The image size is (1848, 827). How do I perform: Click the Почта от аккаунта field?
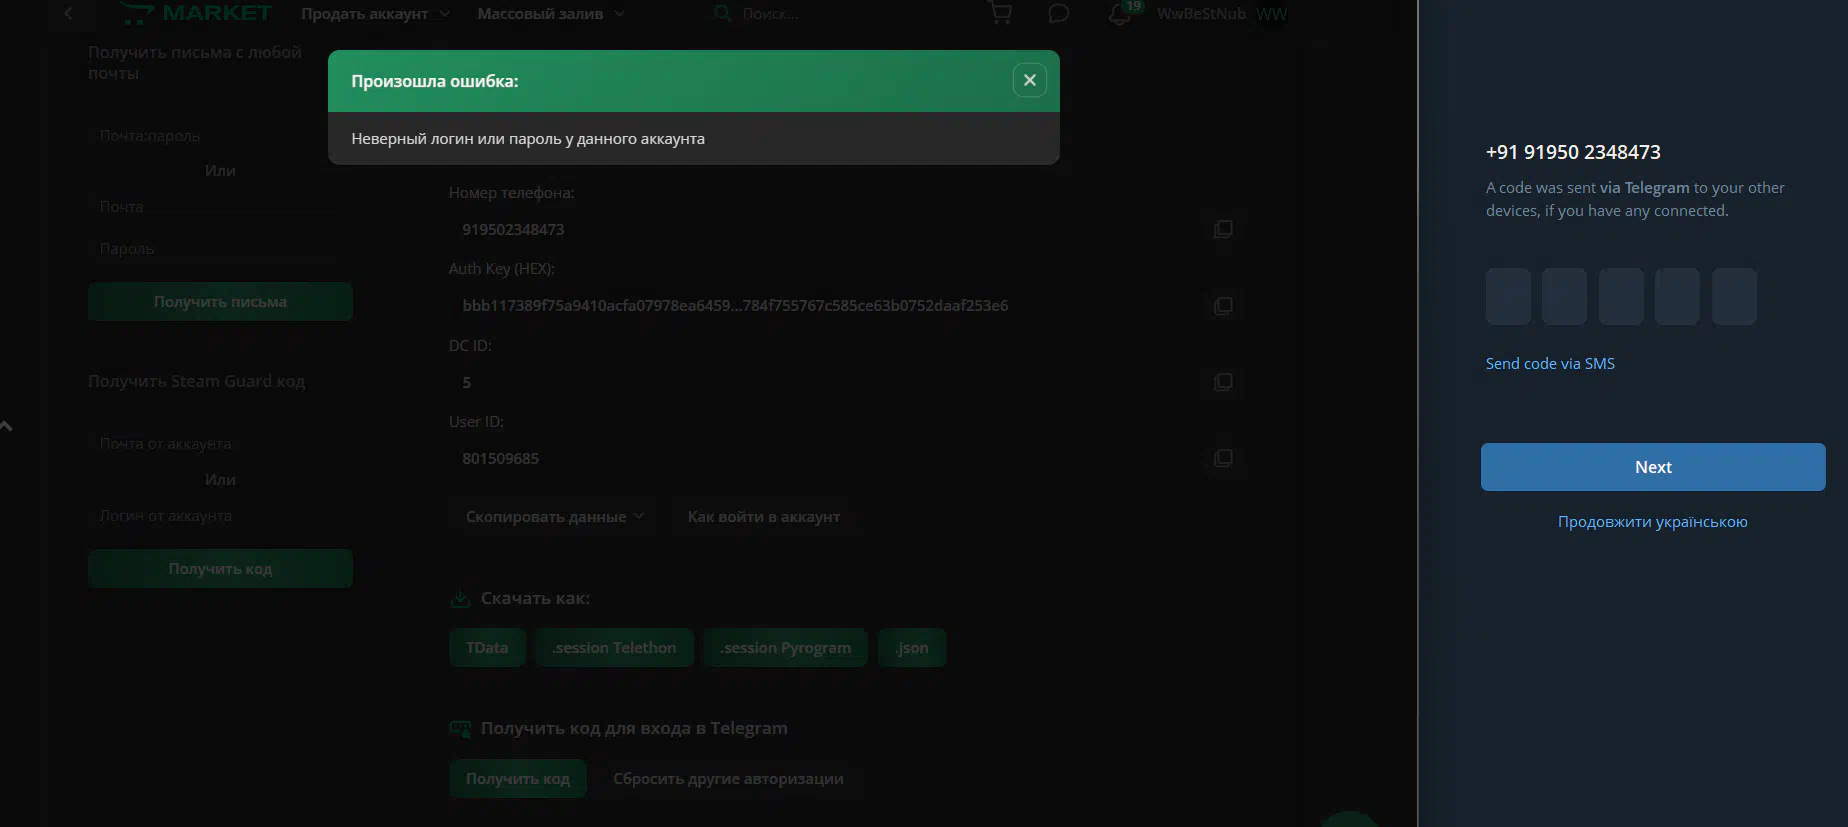click(220, 444)
